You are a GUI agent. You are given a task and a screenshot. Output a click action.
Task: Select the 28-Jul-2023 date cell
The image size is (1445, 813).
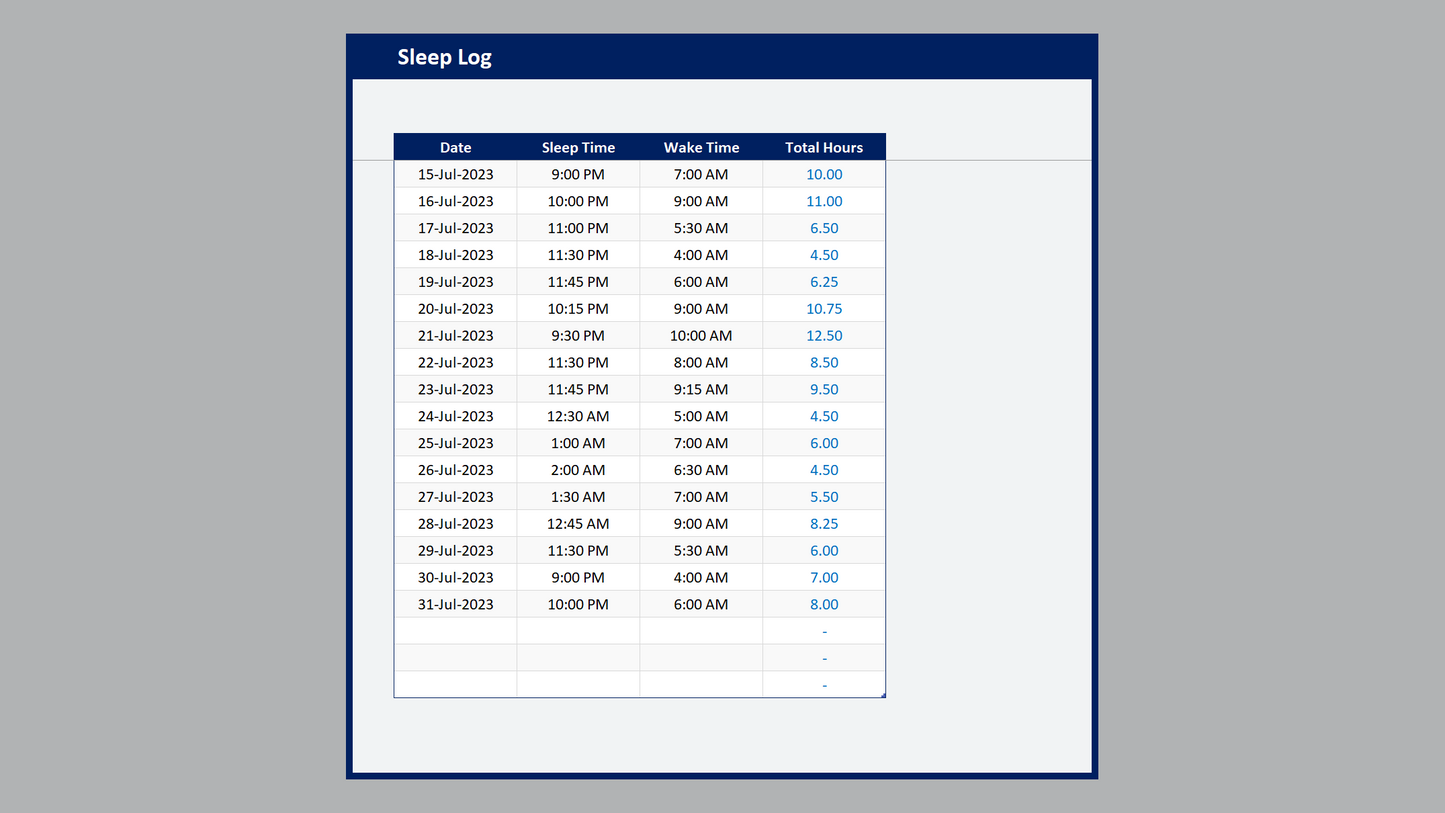[455, 524]
